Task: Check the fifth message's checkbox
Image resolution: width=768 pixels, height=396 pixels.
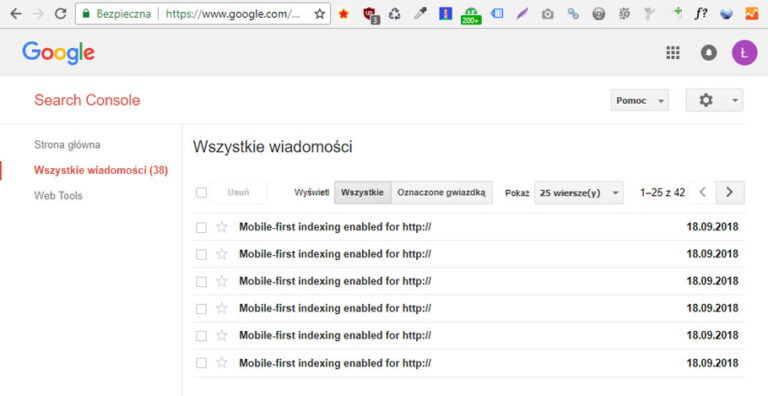Action: (x=201, y=336)
